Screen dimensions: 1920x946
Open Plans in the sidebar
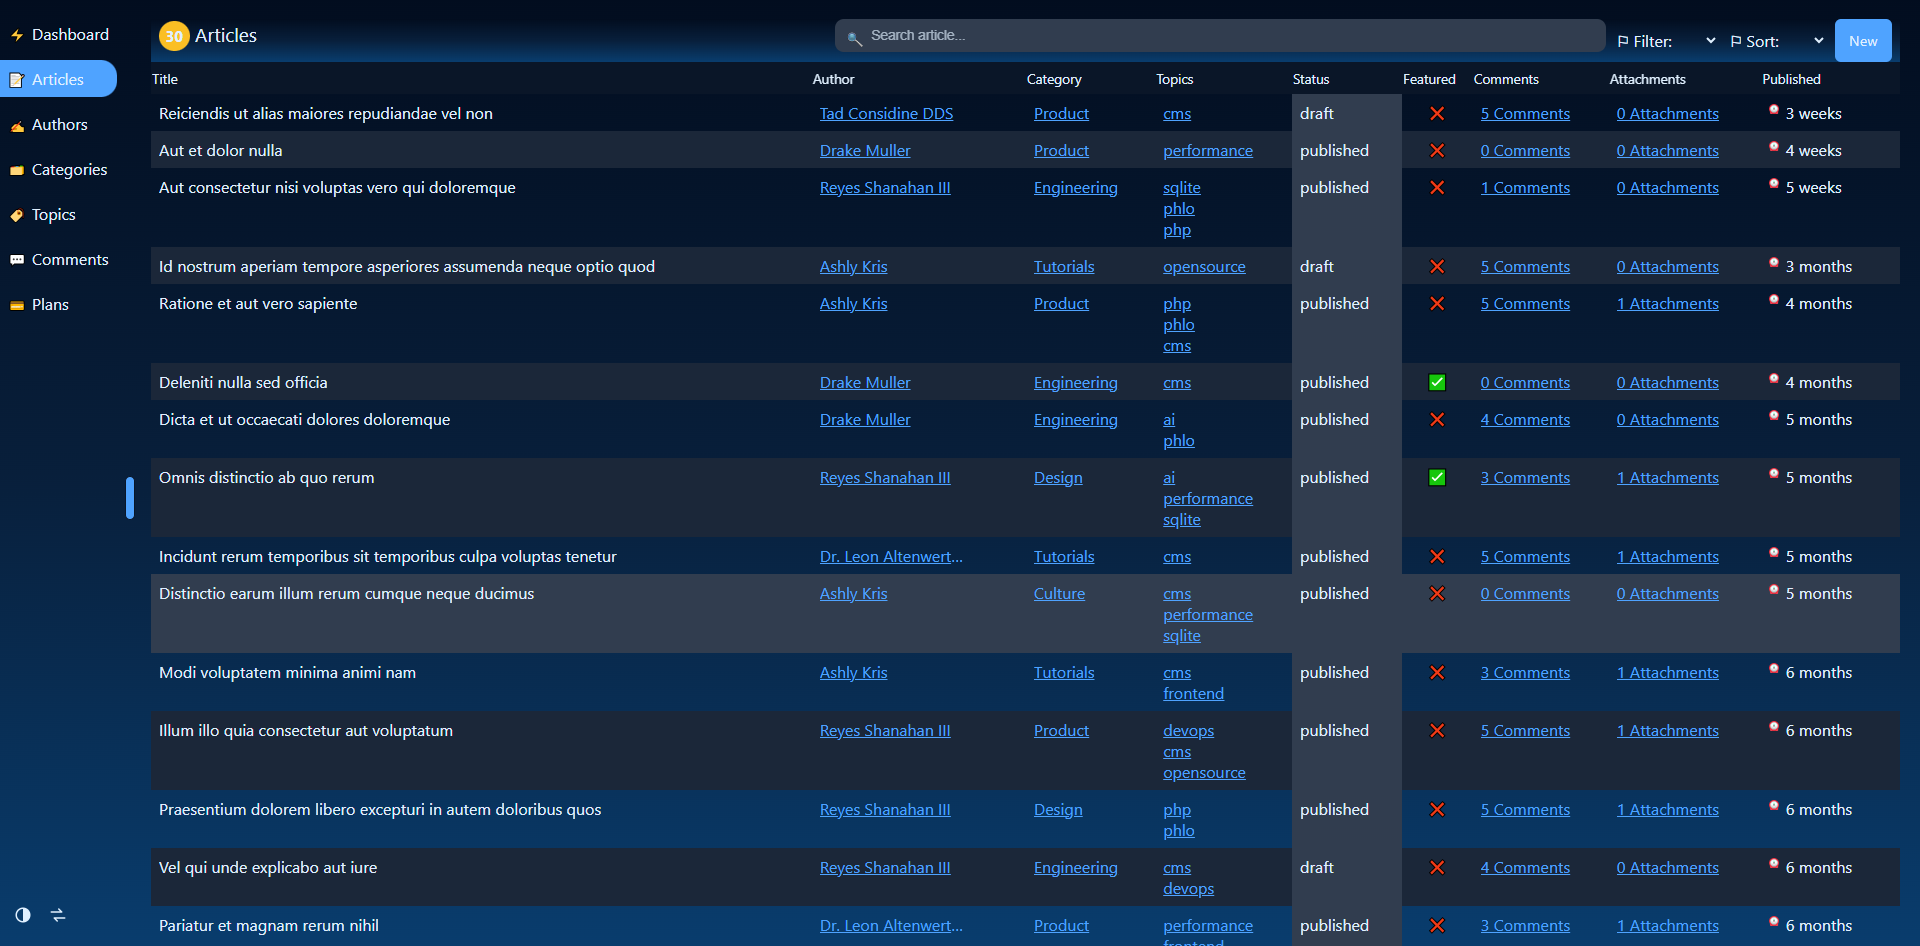58,305
